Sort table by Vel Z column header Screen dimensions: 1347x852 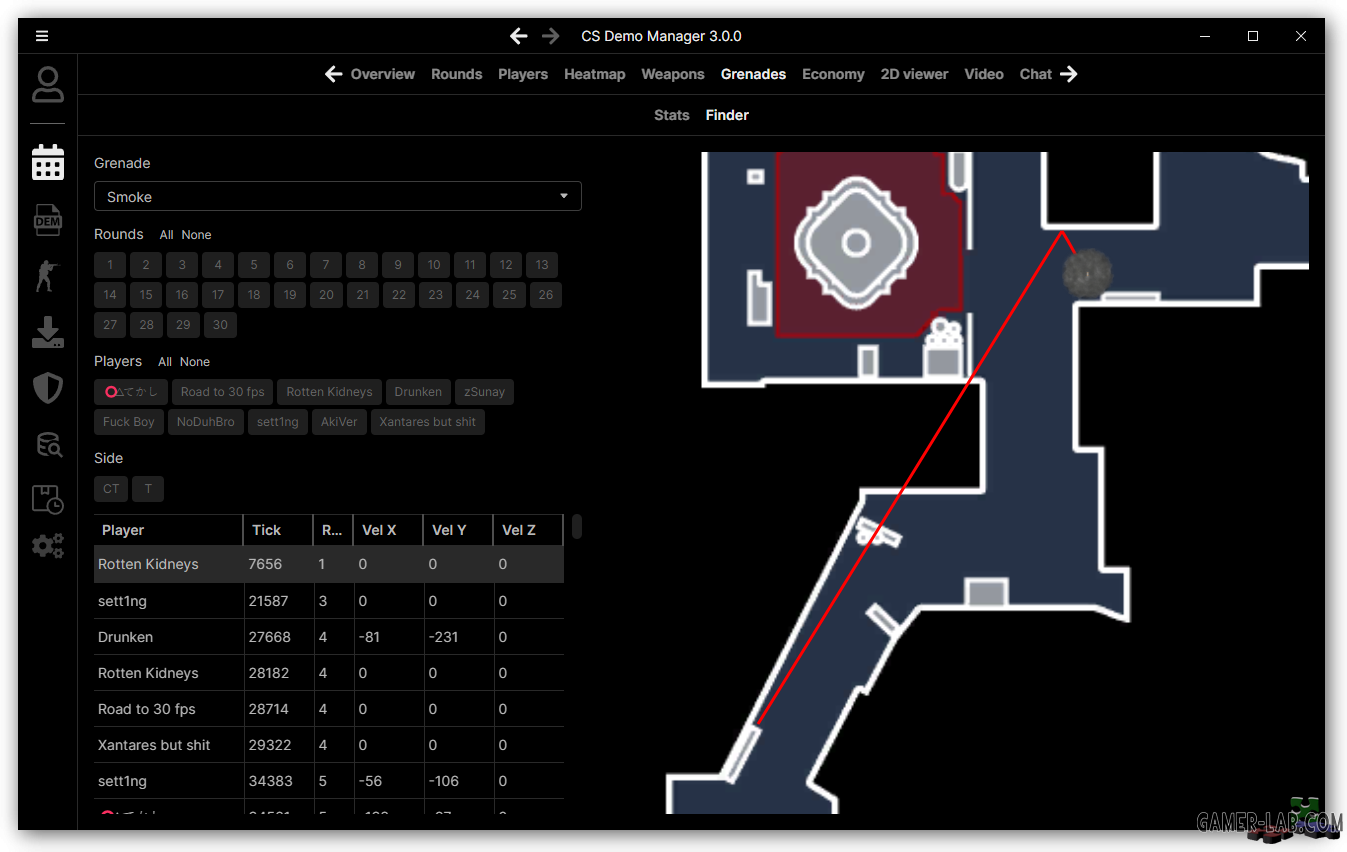[x=528, y=530]
